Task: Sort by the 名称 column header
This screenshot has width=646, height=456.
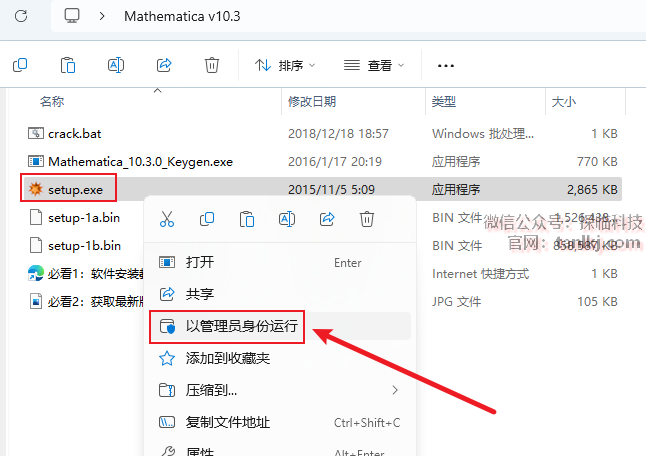Action: (52, 101)
